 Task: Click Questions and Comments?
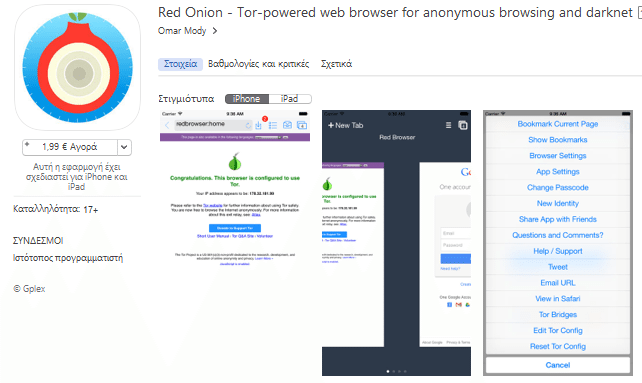[558, 235]
